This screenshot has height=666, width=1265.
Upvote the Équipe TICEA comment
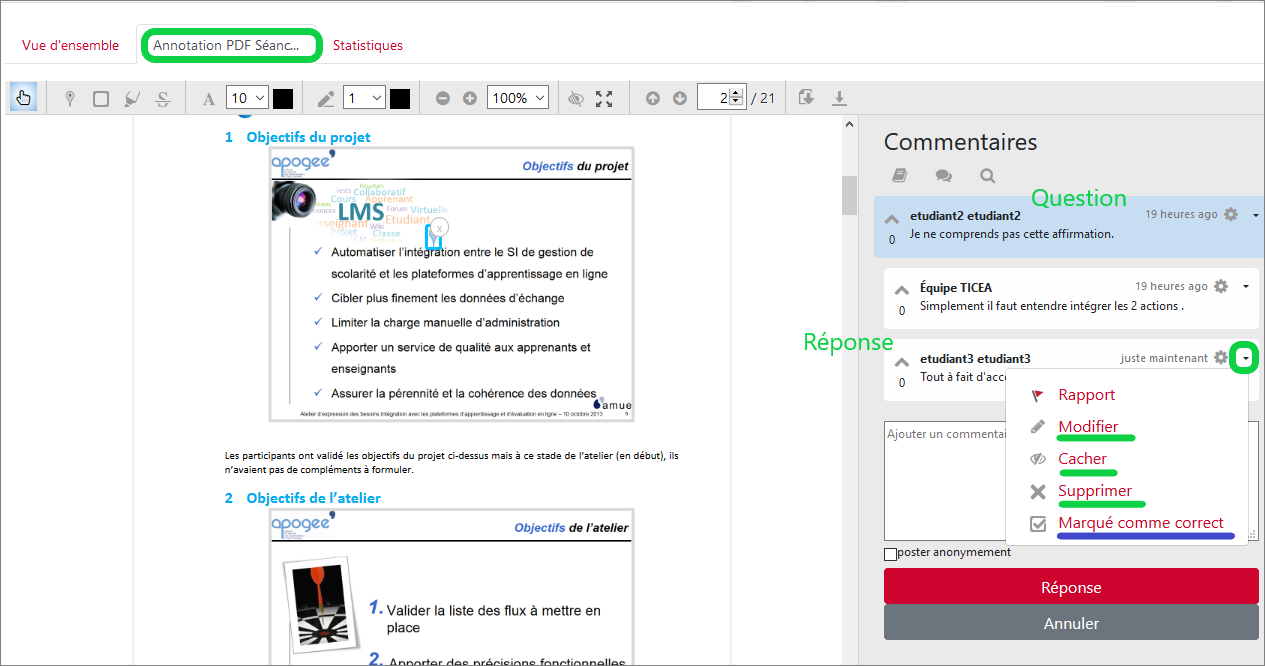(x=902, y=292)
